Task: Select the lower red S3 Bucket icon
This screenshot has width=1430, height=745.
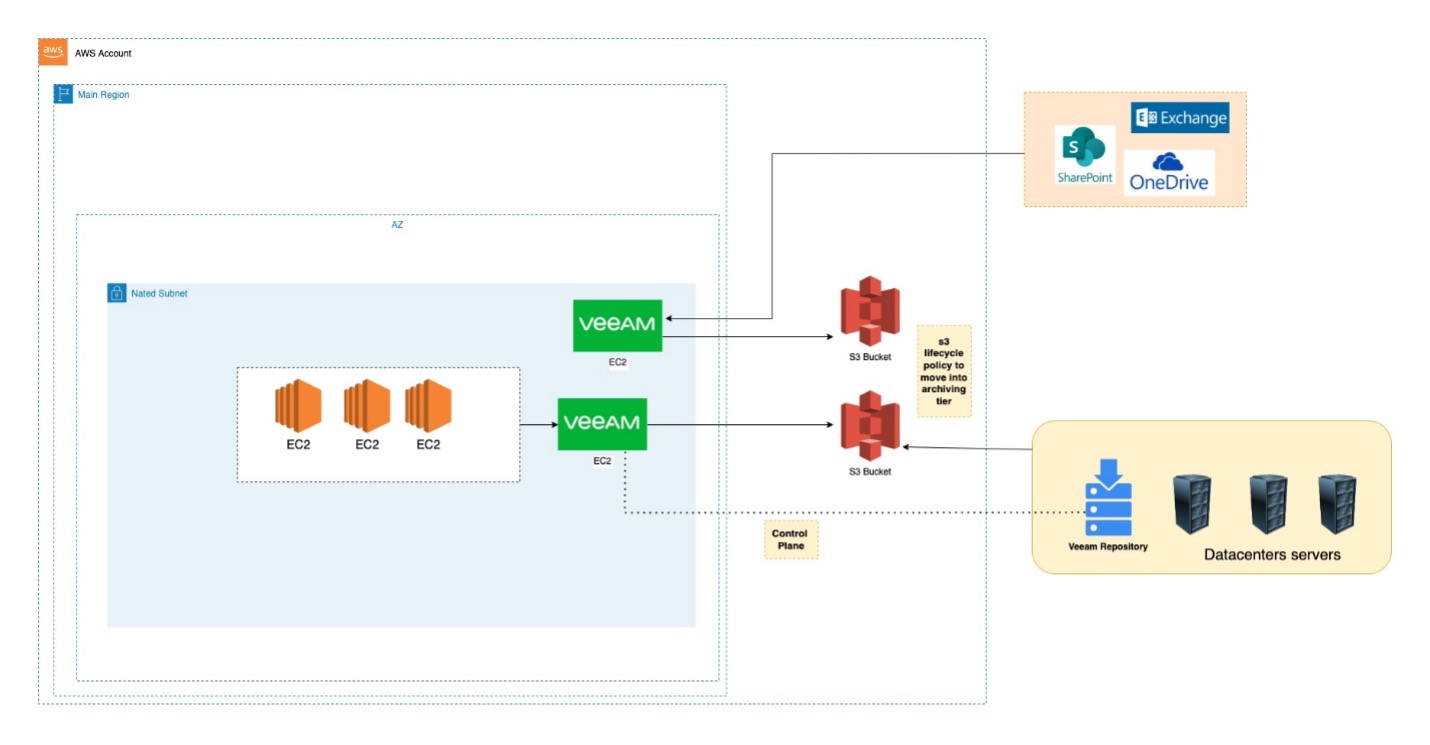Action: (870, 426)
